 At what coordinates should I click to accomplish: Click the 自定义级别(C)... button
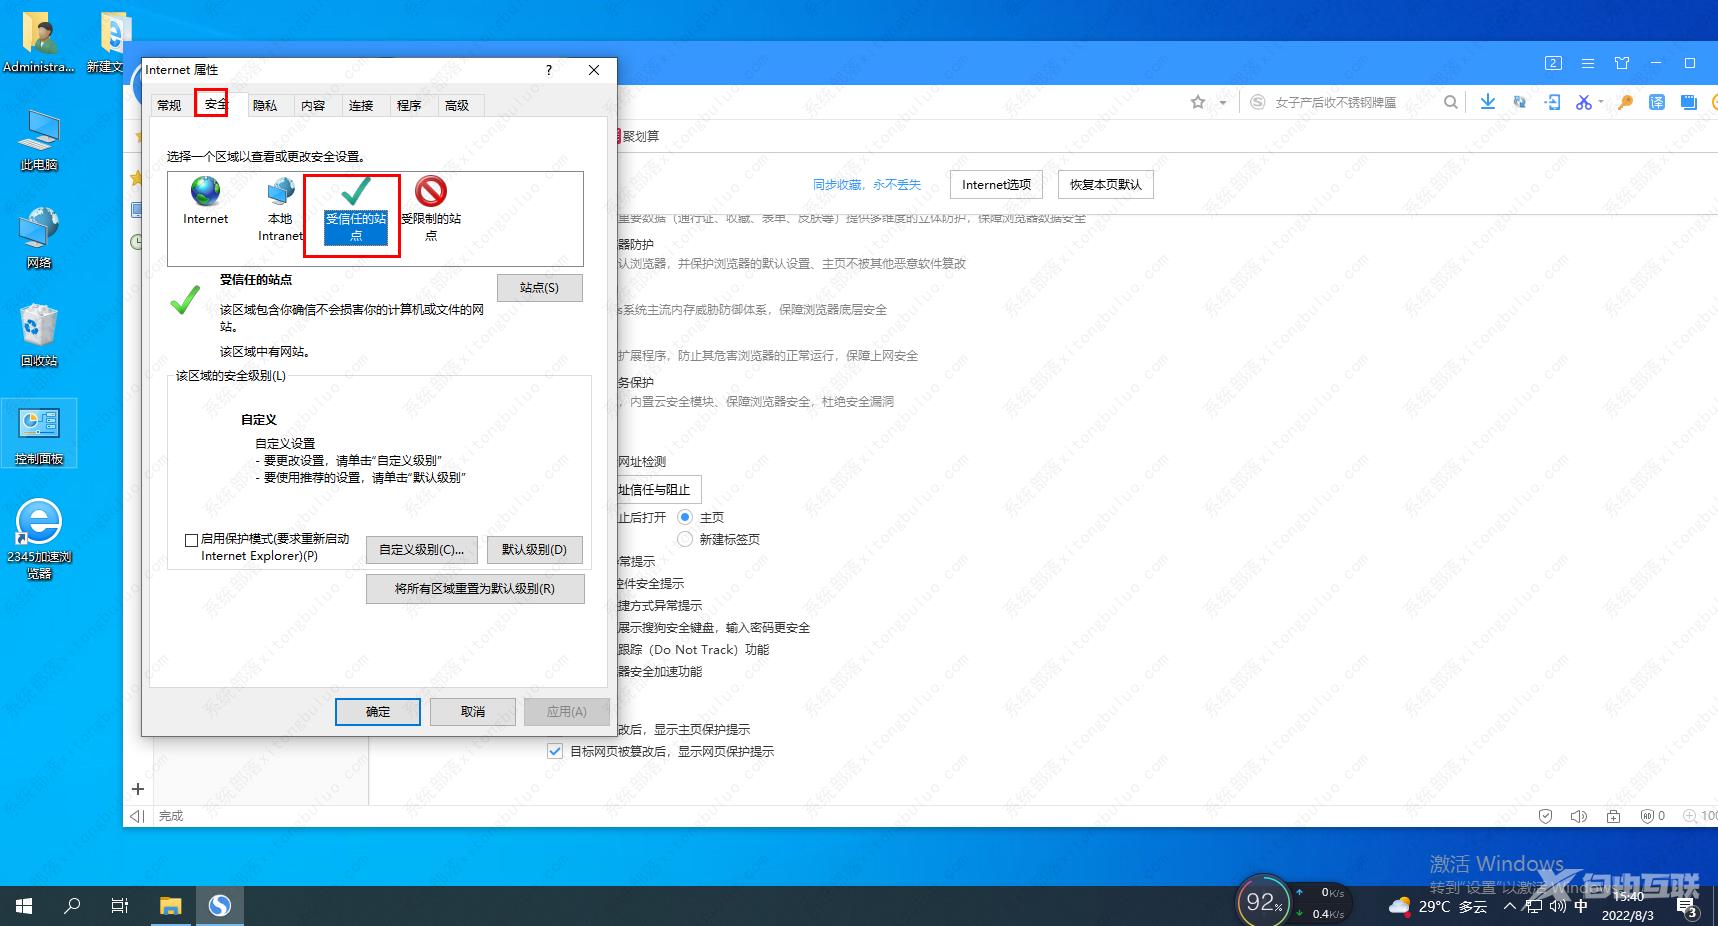pos(422,550)
